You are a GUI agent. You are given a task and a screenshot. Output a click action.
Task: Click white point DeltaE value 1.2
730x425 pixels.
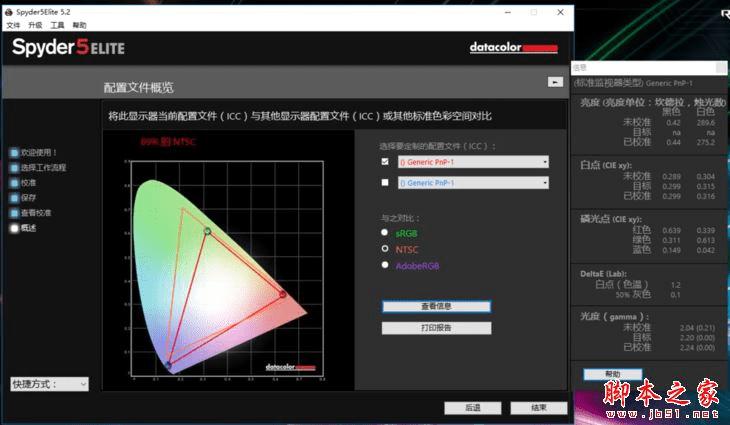(x=676, y=285)
